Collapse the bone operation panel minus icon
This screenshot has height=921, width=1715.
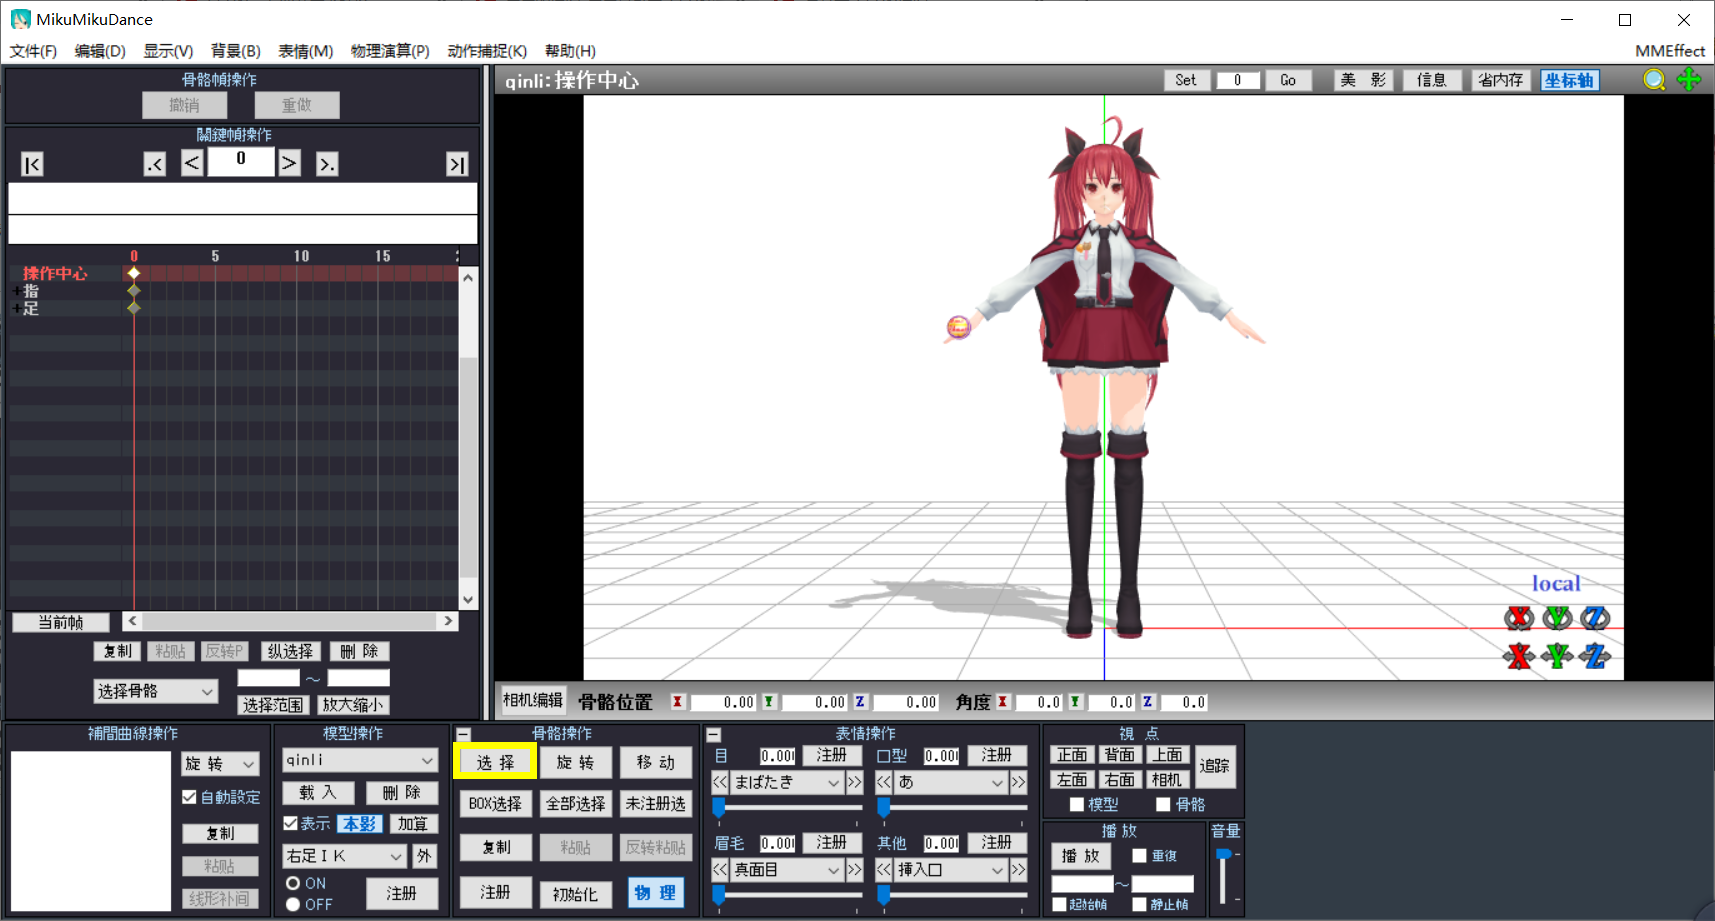tap(463, 734)
